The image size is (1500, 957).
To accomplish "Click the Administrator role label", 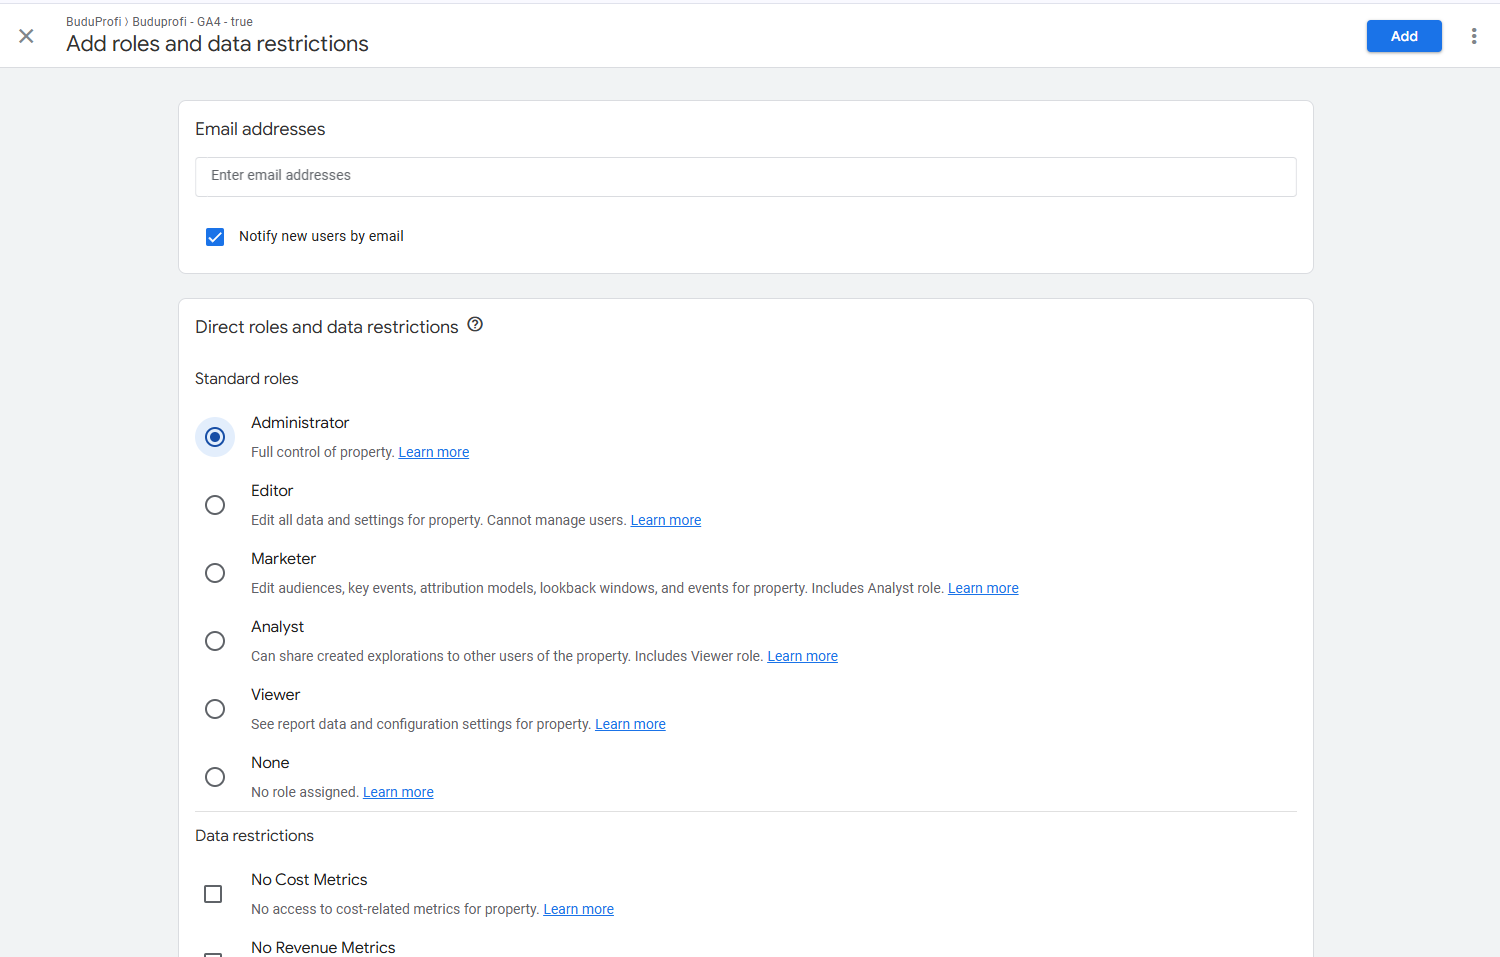I will pyautogui.click(x=300, y=423).
